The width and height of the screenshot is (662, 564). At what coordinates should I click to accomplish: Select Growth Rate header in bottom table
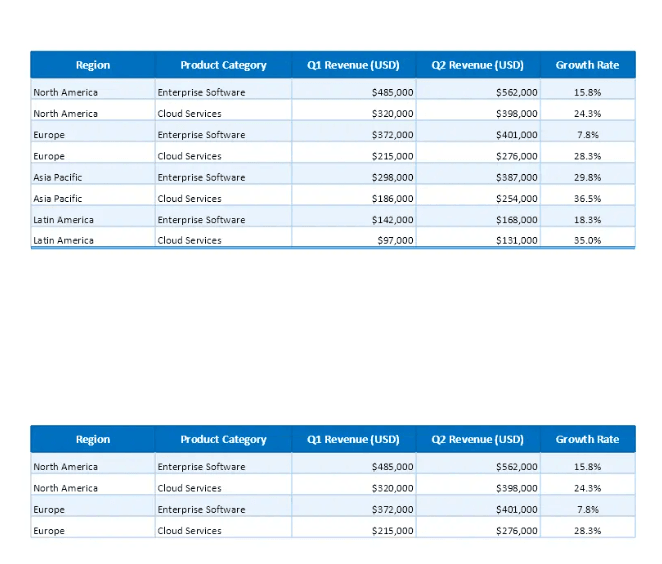tap(588, 439)
